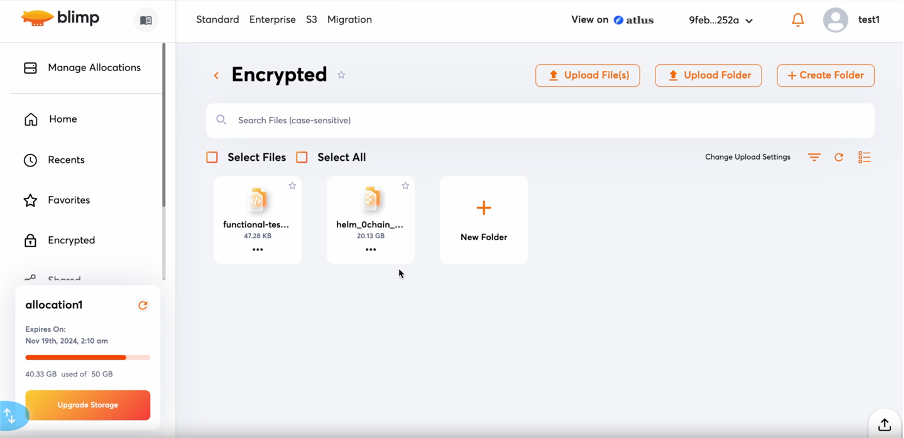Toggle the sidebar collapse icon
Screen dimensions: 904x438
click(146, 20)
